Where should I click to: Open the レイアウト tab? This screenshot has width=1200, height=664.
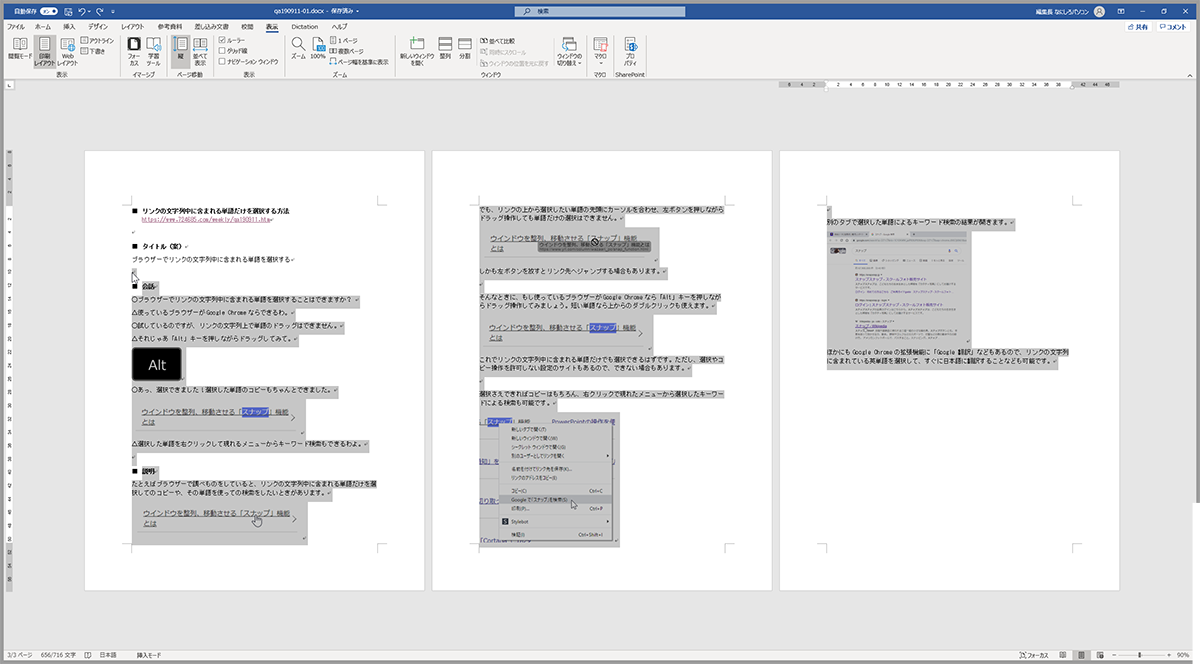[x=132, y=27]
